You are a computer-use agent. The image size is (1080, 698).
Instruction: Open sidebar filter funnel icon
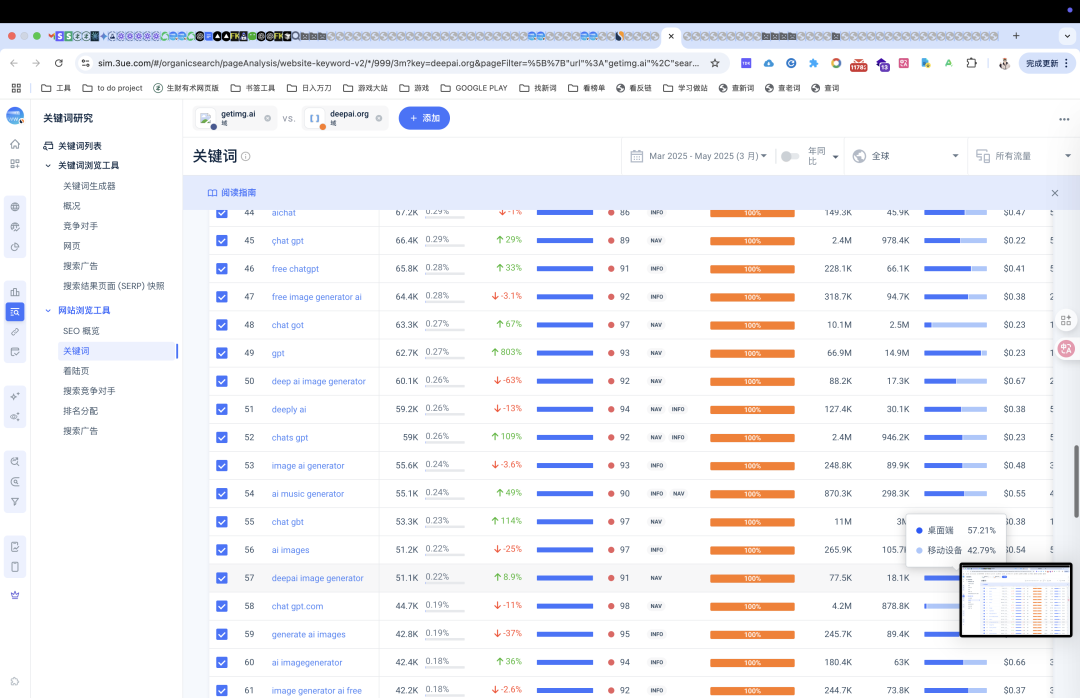15,502
